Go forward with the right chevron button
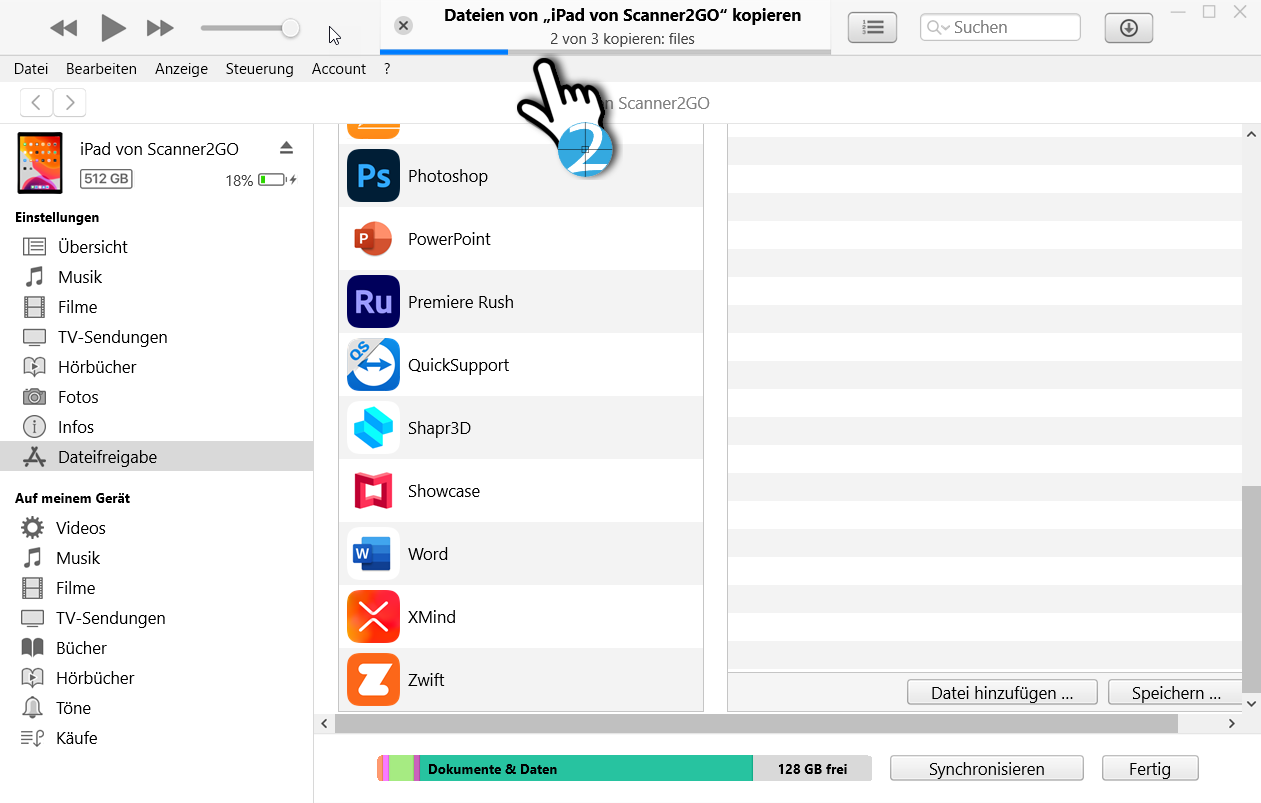1261x803 pixels. click(x=69, y=102)
